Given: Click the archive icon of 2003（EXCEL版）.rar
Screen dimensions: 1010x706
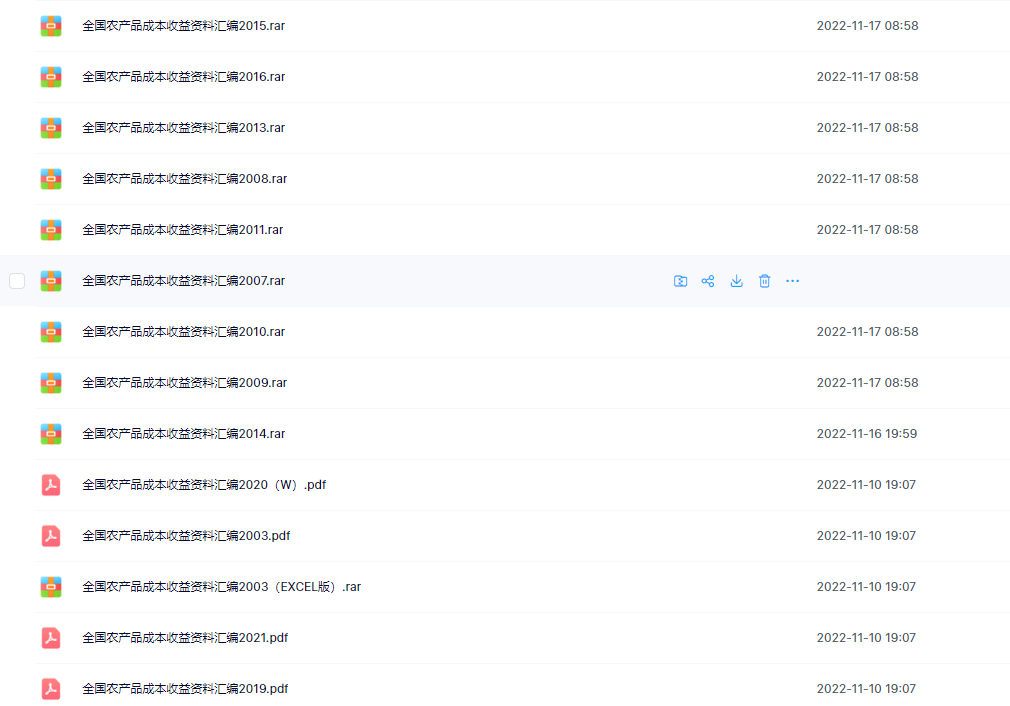Looking at the screenshot, I should pos(51,586).
